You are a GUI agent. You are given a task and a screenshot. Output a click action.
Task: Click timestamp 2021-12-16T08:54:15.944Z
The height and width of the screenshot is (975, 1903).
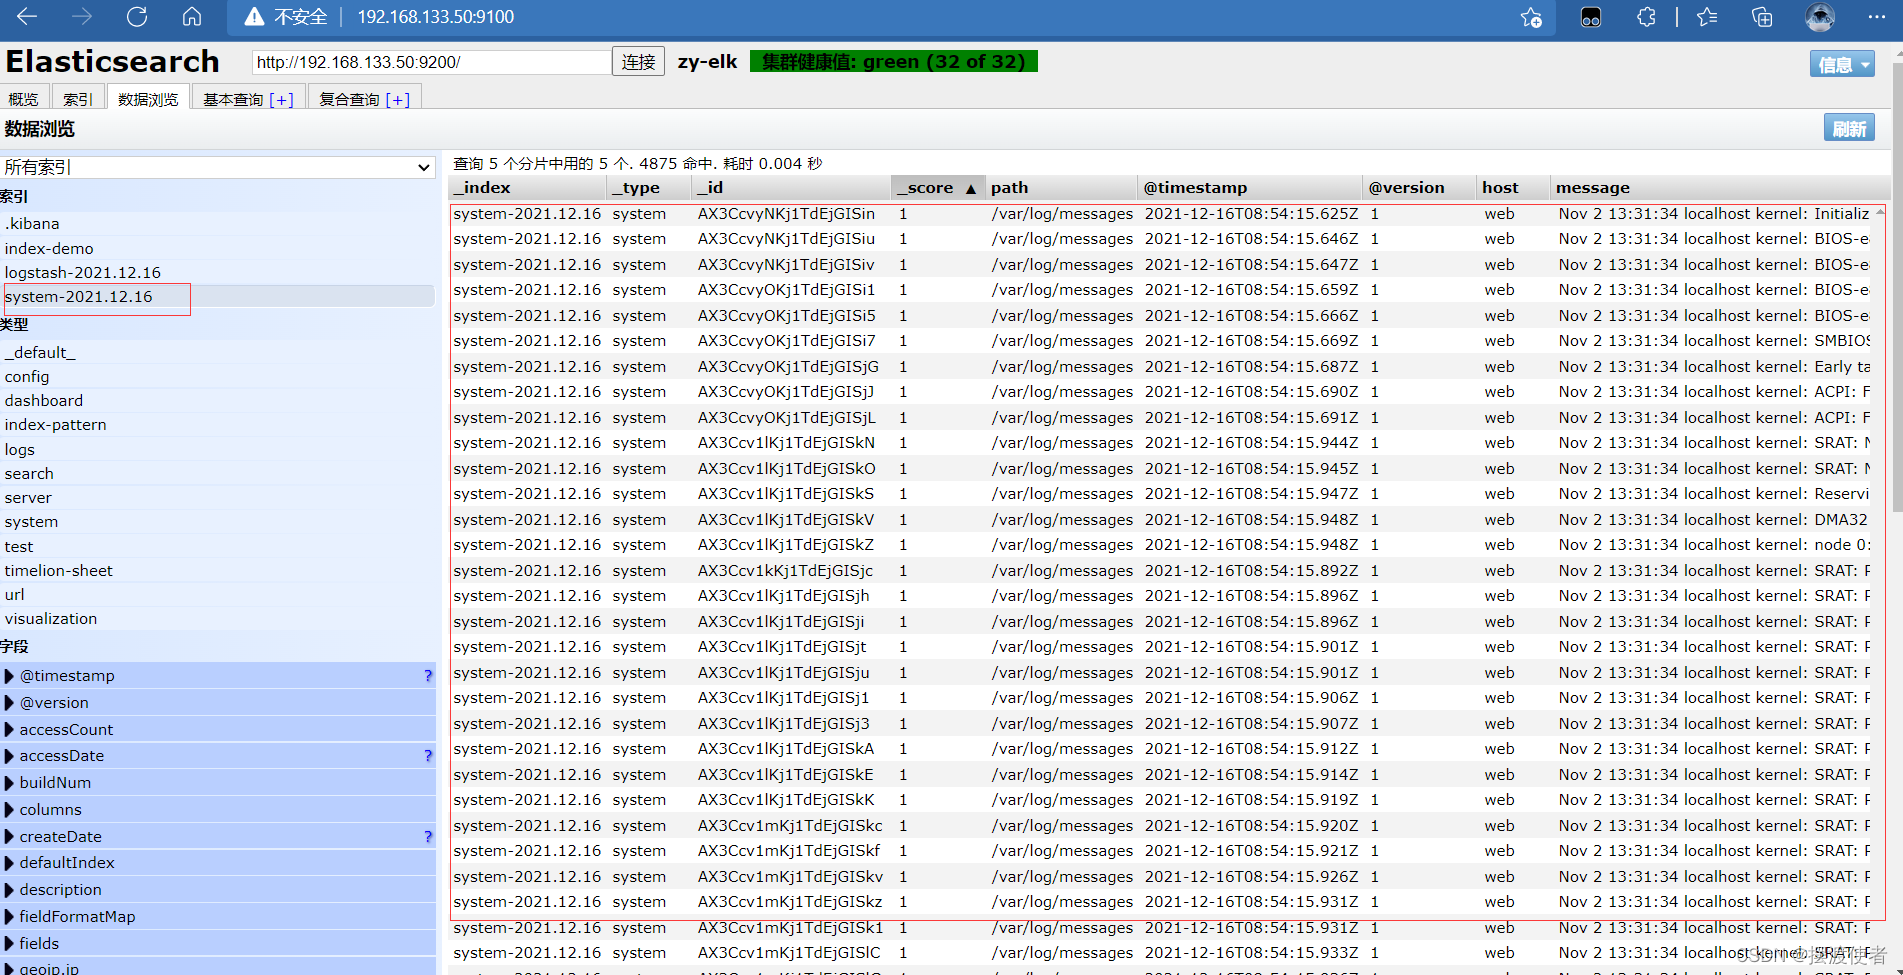(1251, 443)
